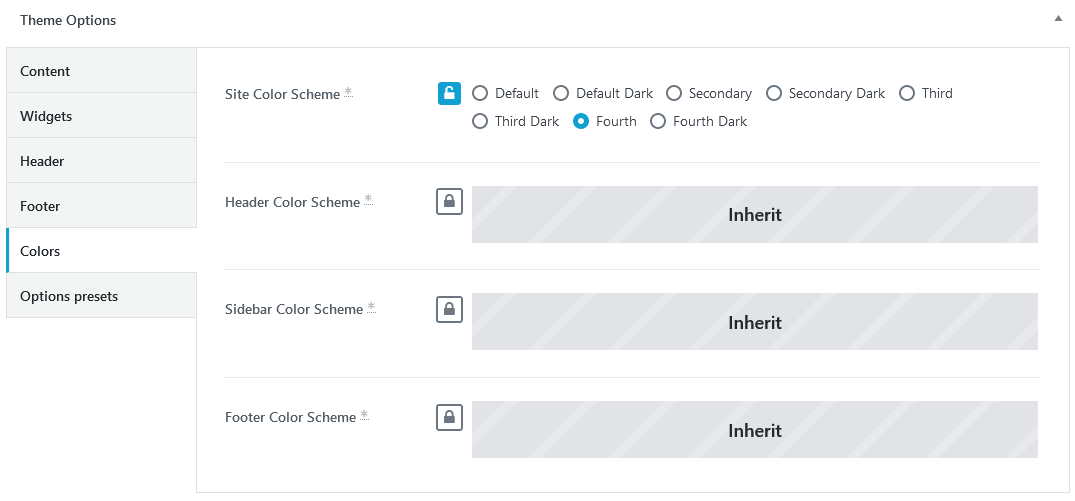
Task: Select the Default color scheme radio
Action: click(x=480, y=93)
